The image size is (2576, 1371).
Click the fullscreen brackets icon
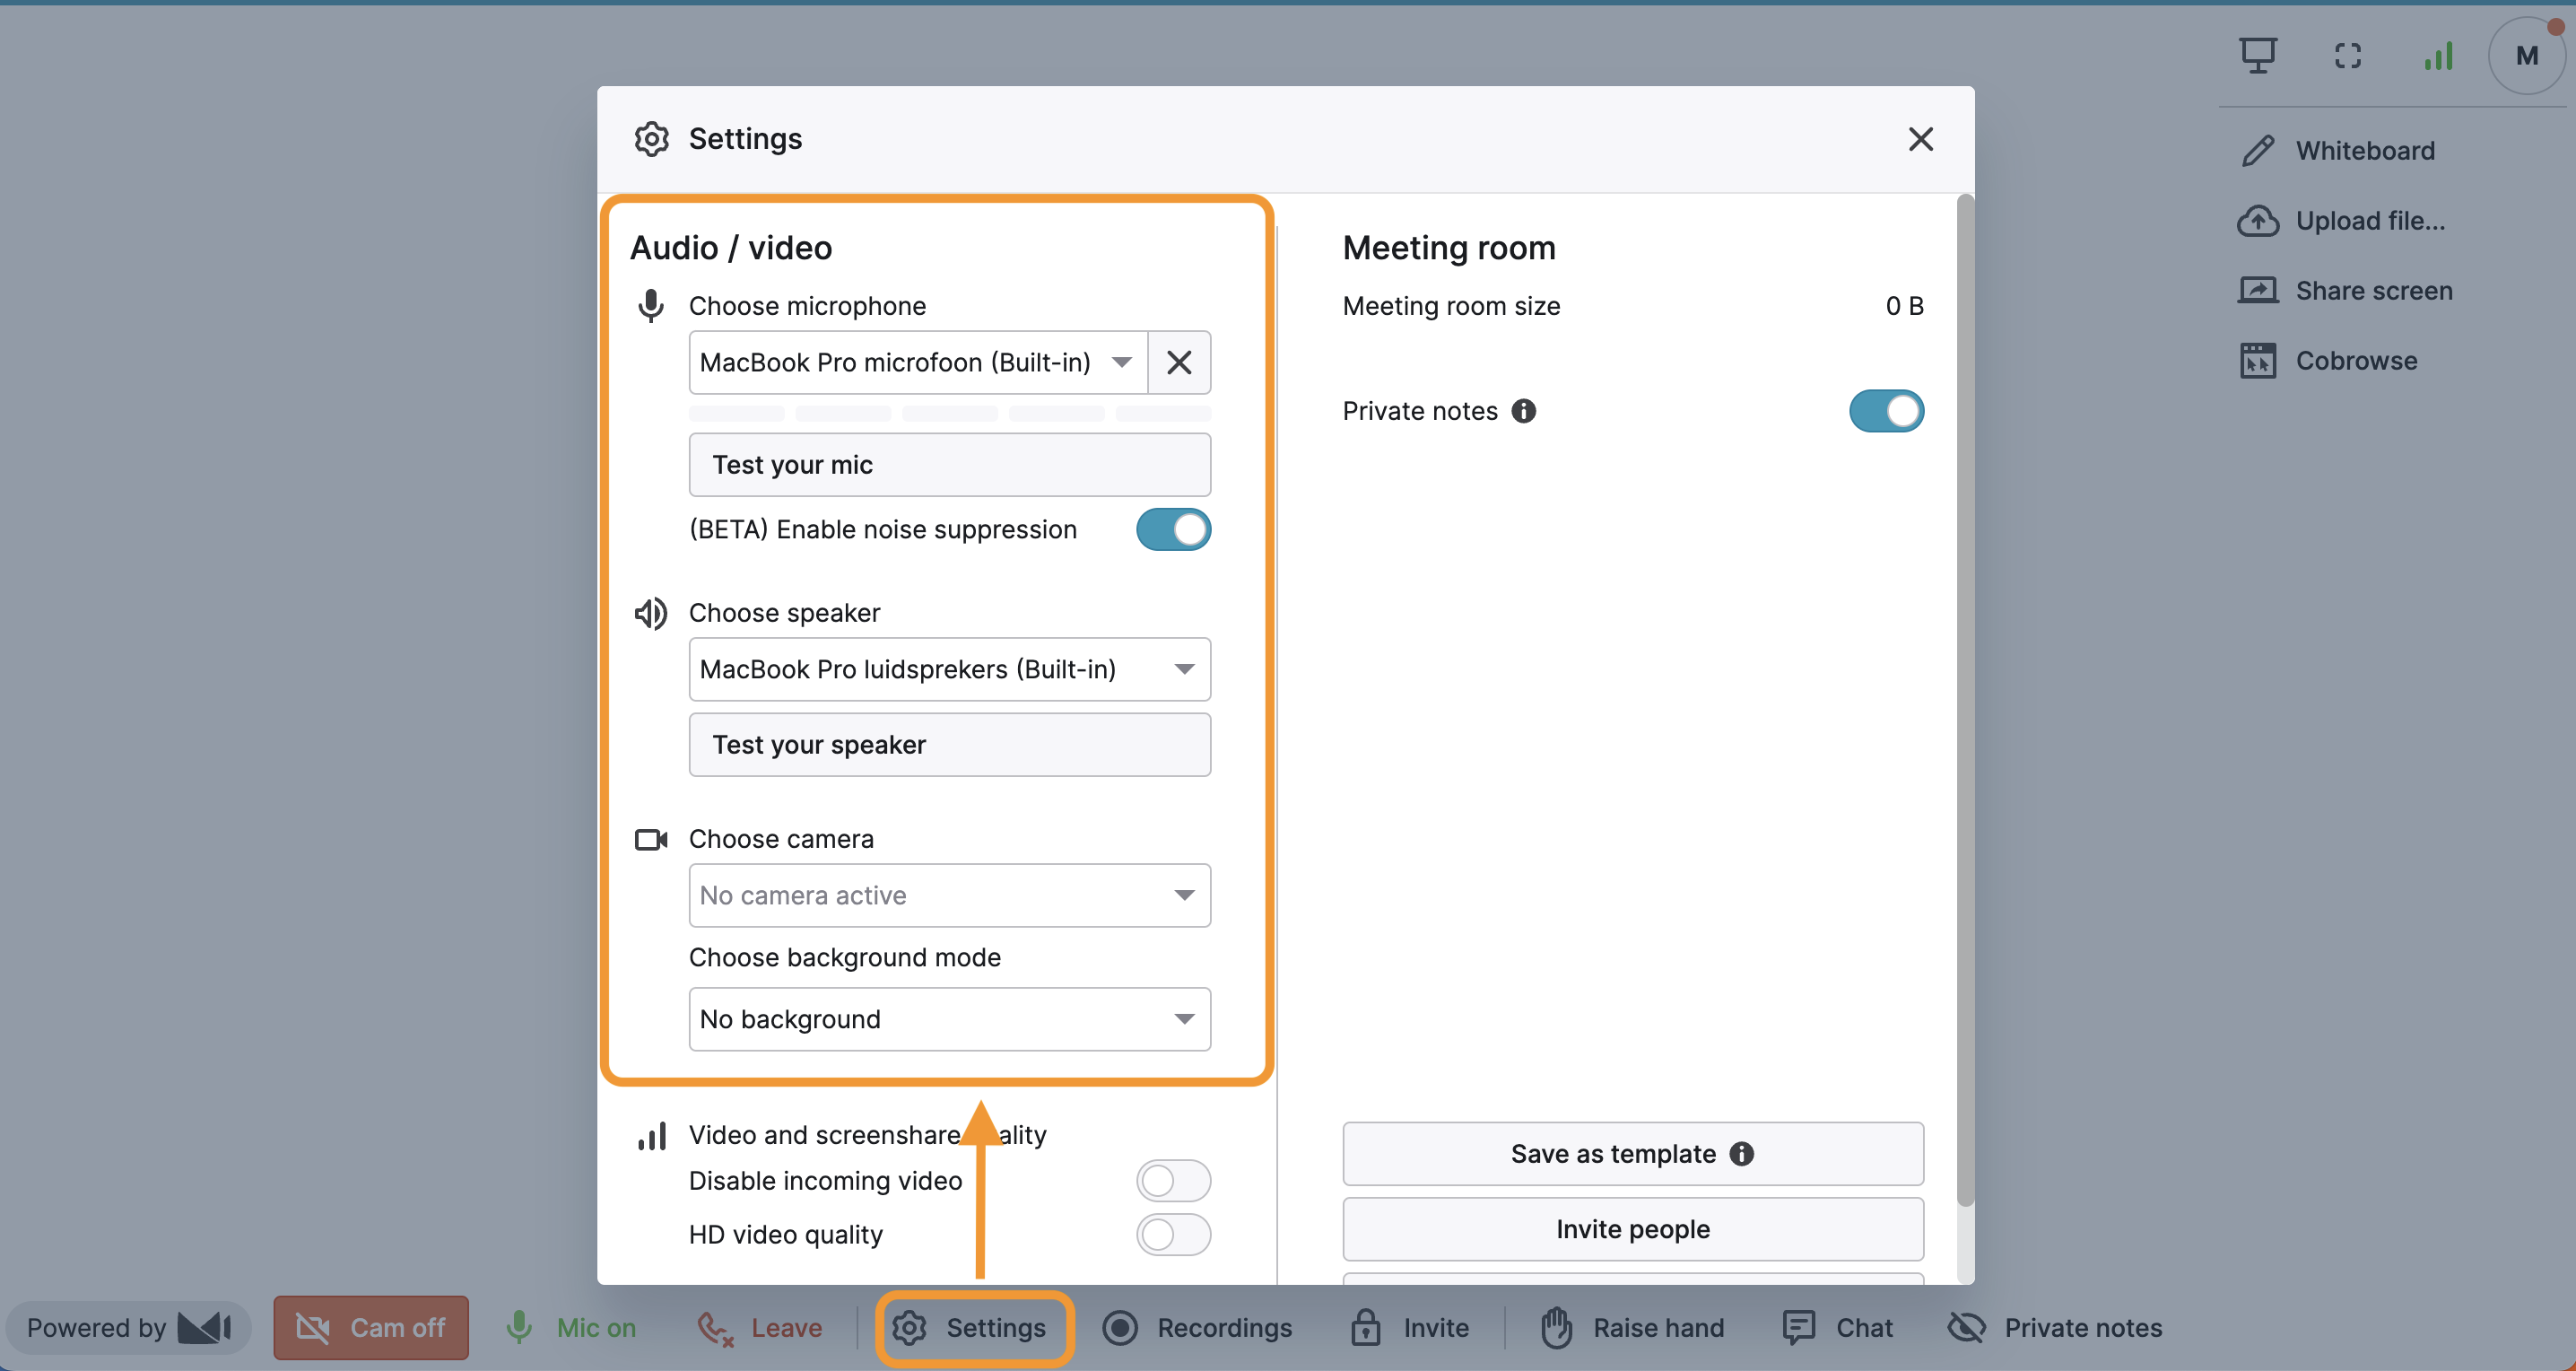(2347, 56)
